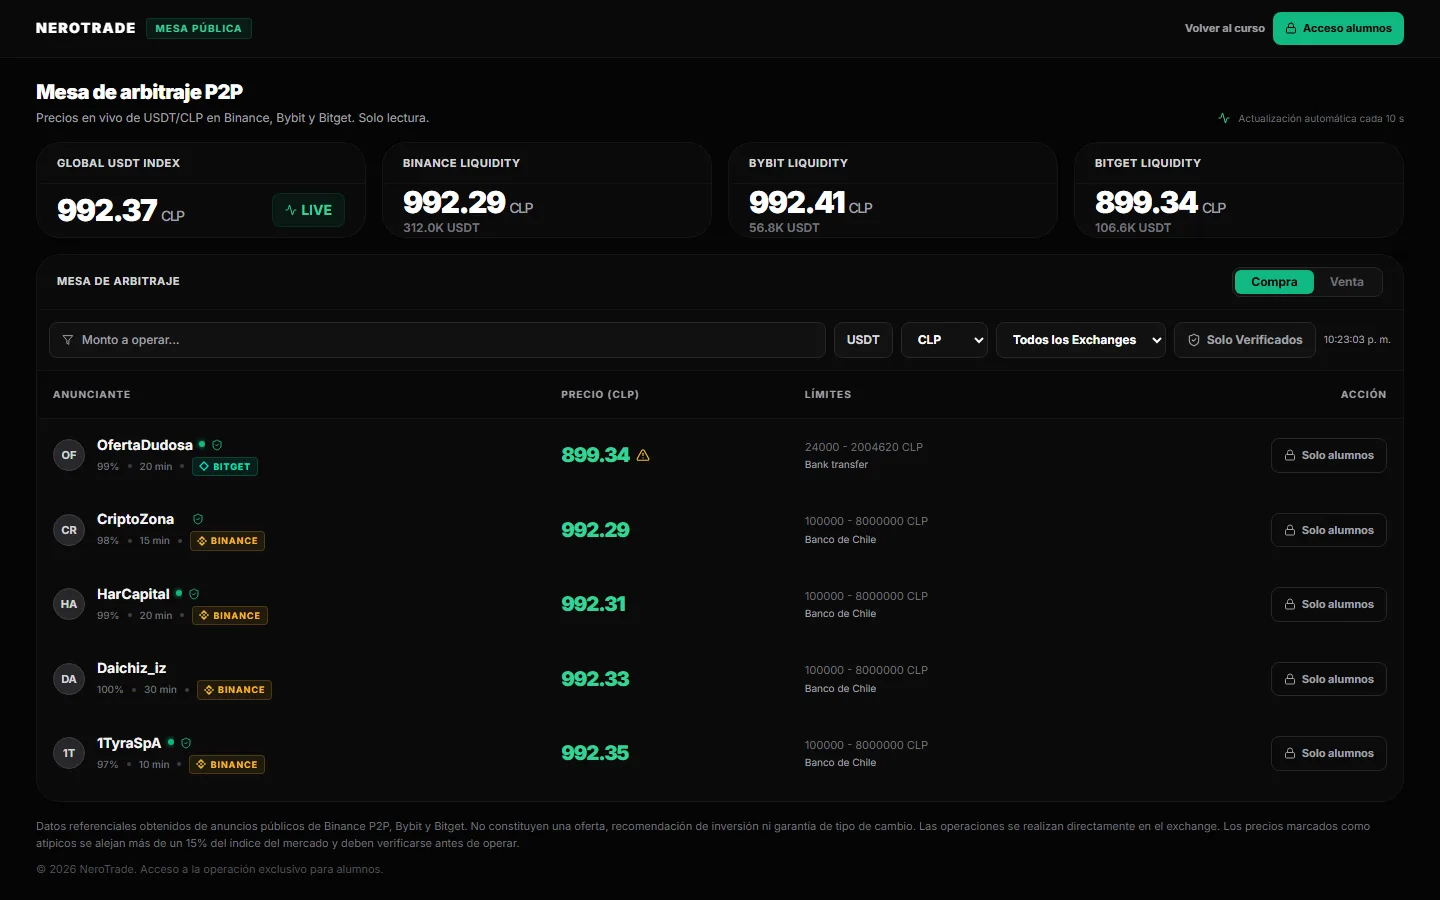The width and height of the screenshot is (1440, 900).
Task: Toggle the Solo Verificados filter
Action: point(1245,340)
